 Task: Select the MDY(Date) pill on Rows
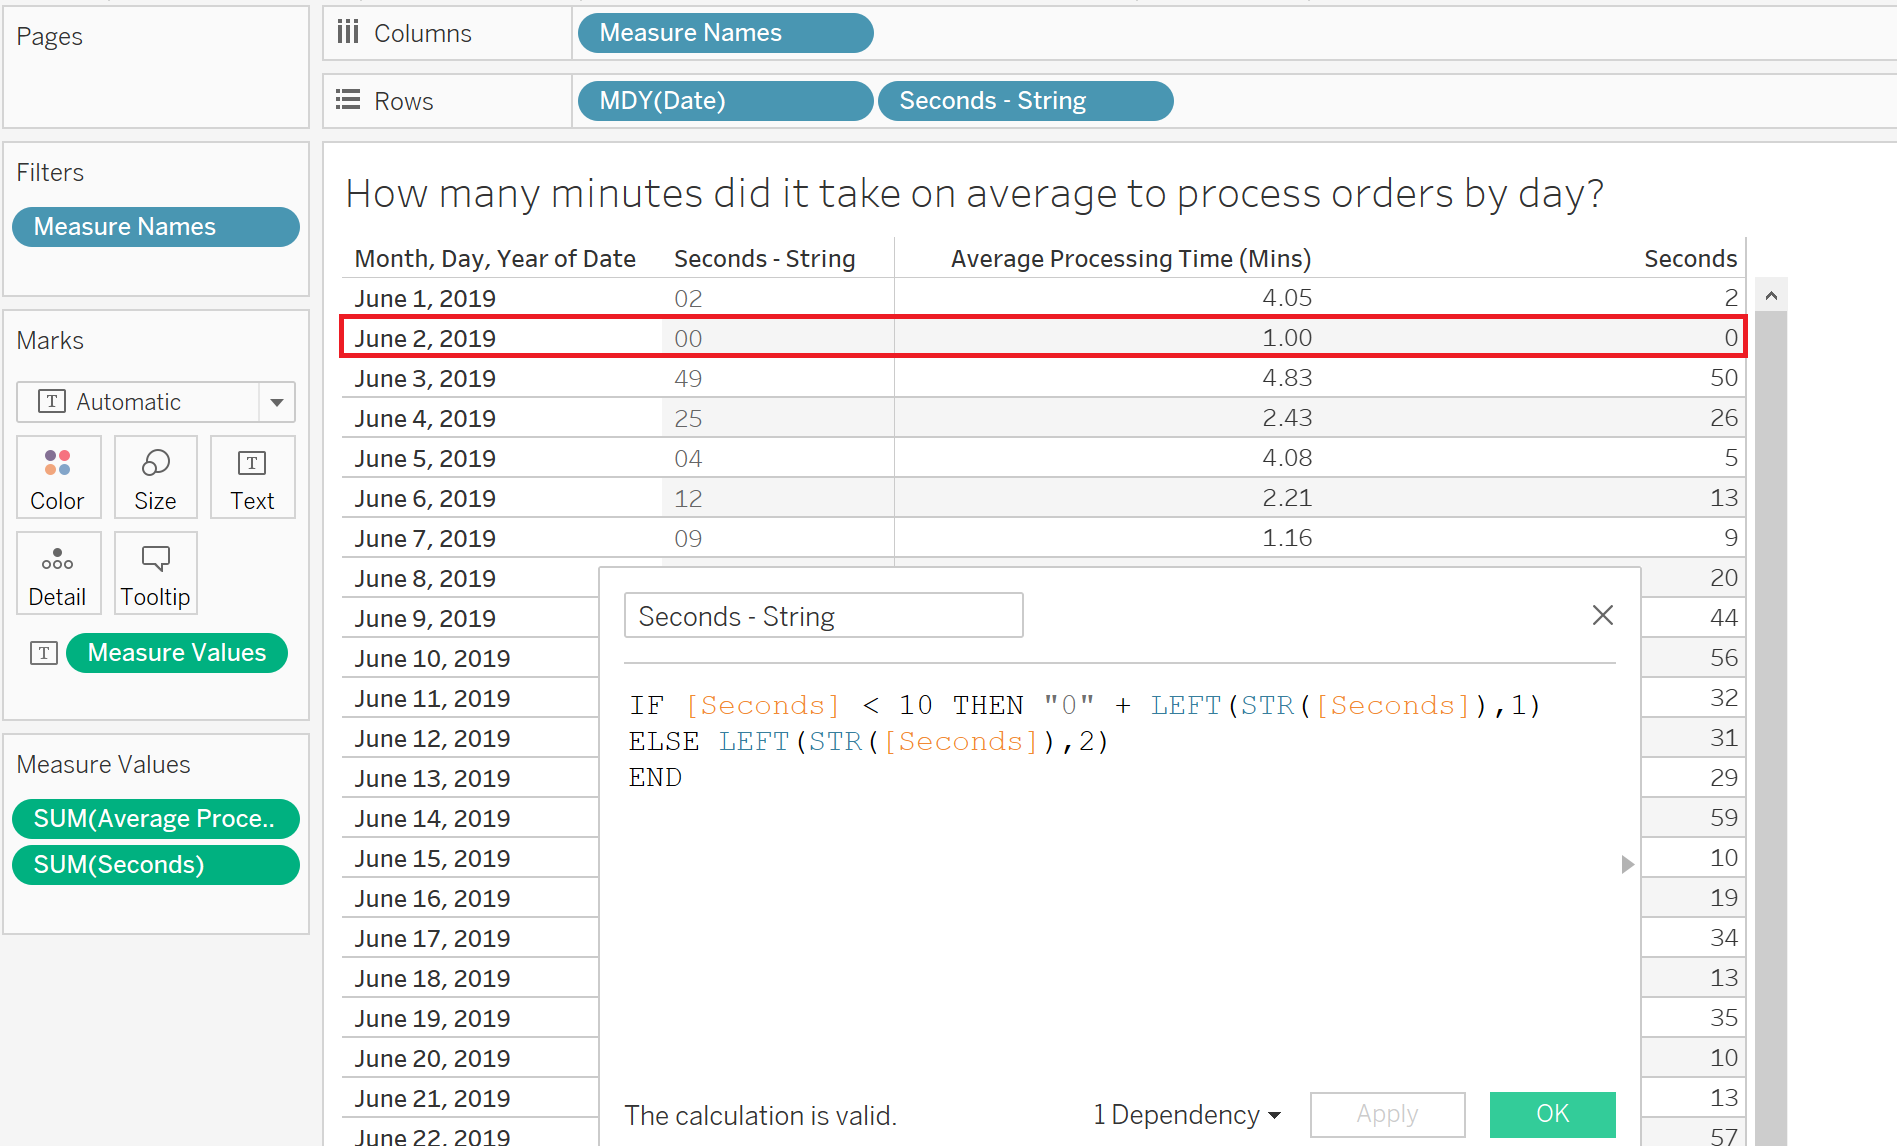pos(726,101)
